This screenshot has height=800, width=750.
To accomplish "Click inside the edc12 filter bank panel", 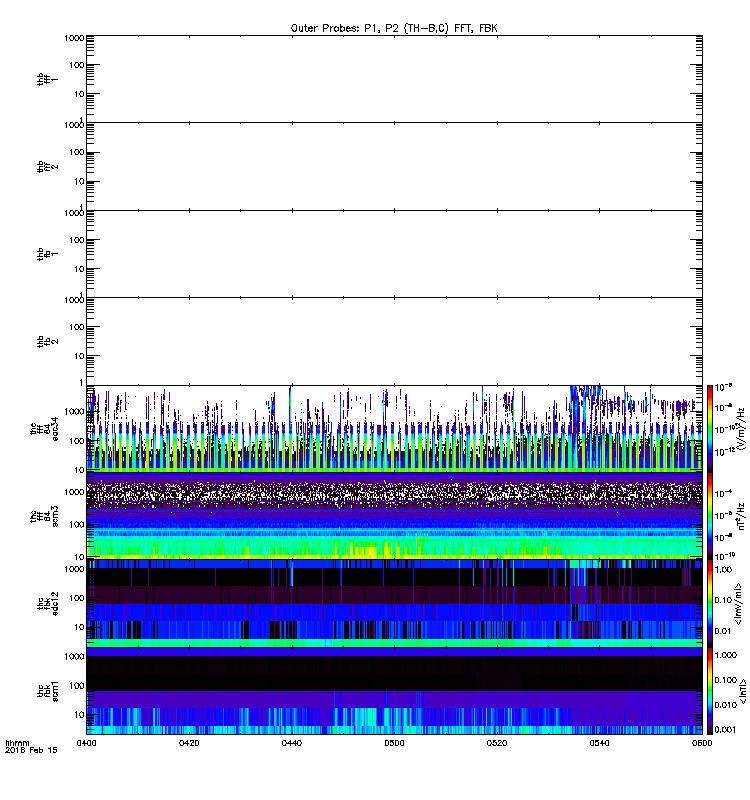I will click(x=394, y=604).
